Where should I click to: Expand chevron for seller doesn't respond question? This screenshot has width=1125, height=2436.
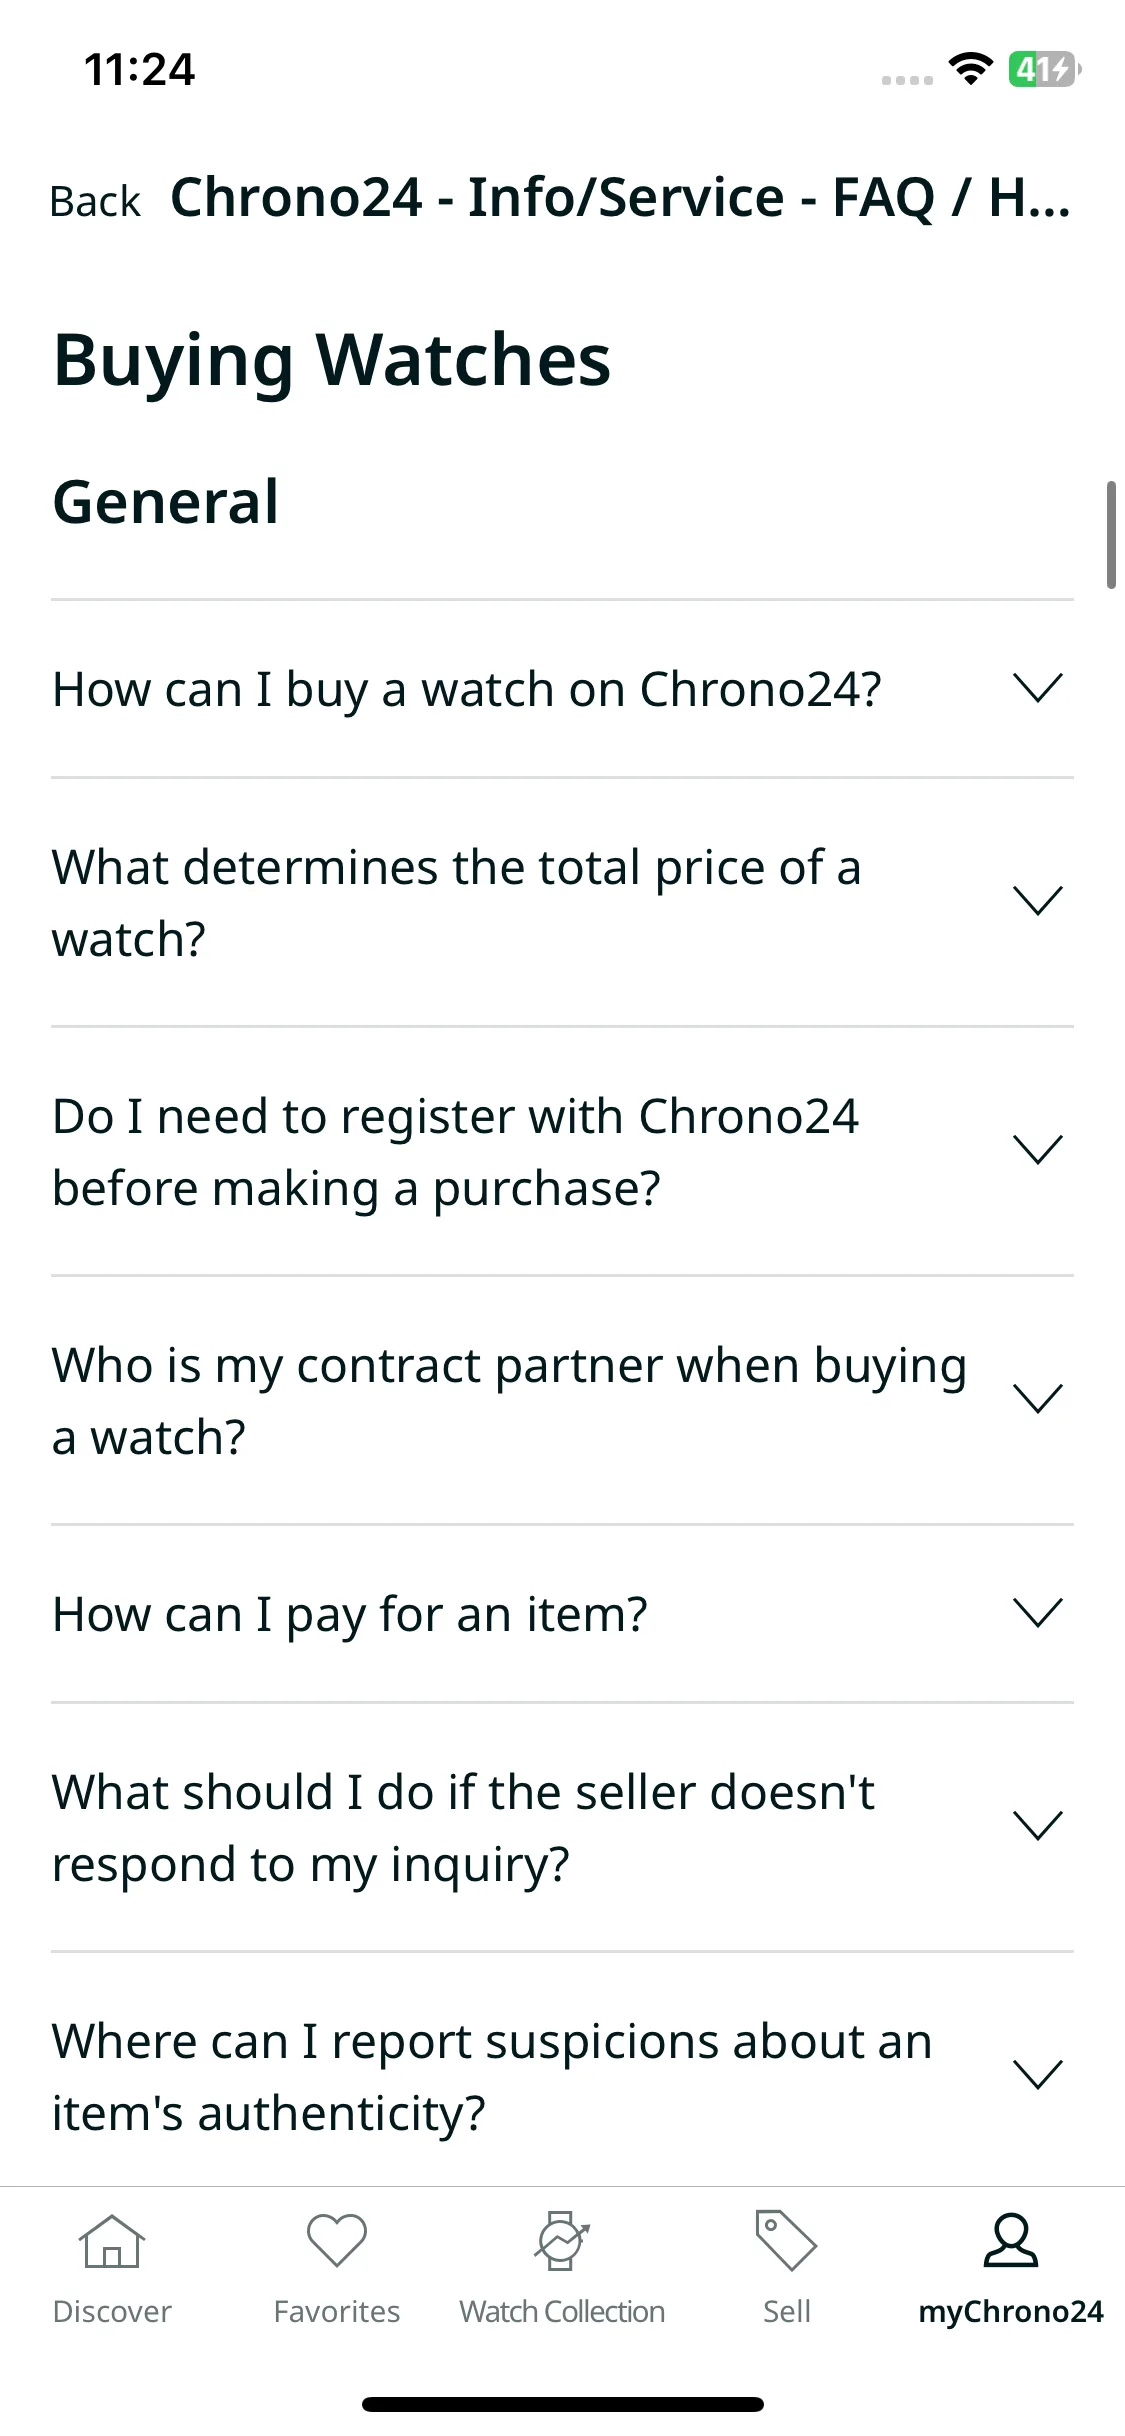pyautogui.click(x=1037, y=1826)
